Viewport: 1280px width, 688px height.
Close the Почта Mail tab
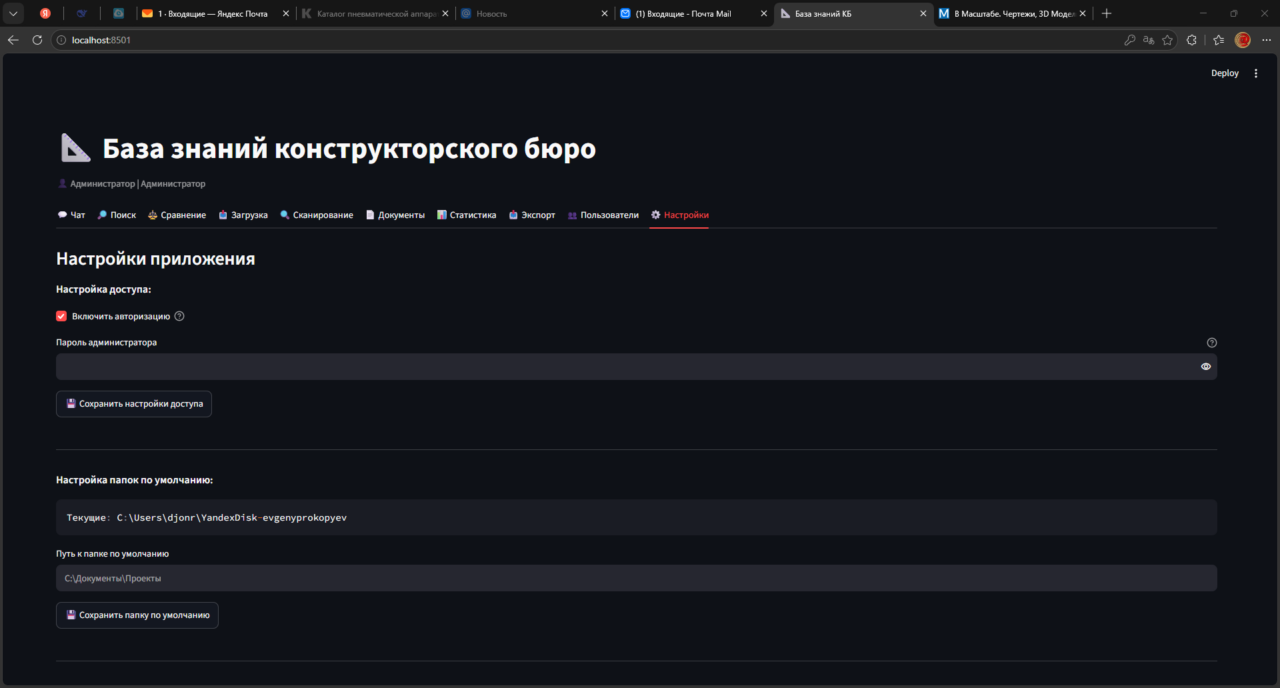tap(763, 14)
